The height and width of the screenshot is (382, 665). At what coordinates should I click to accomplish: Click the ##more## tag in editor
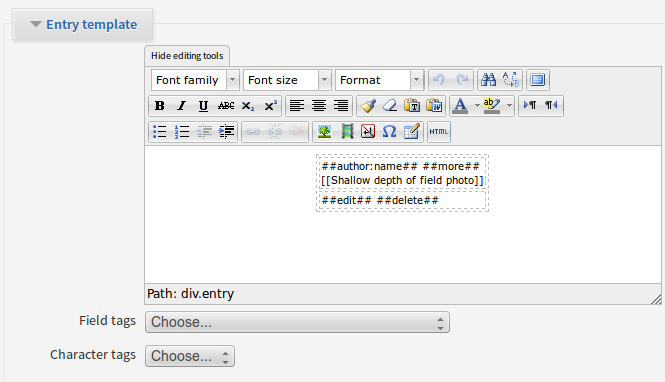coord(451,166)
